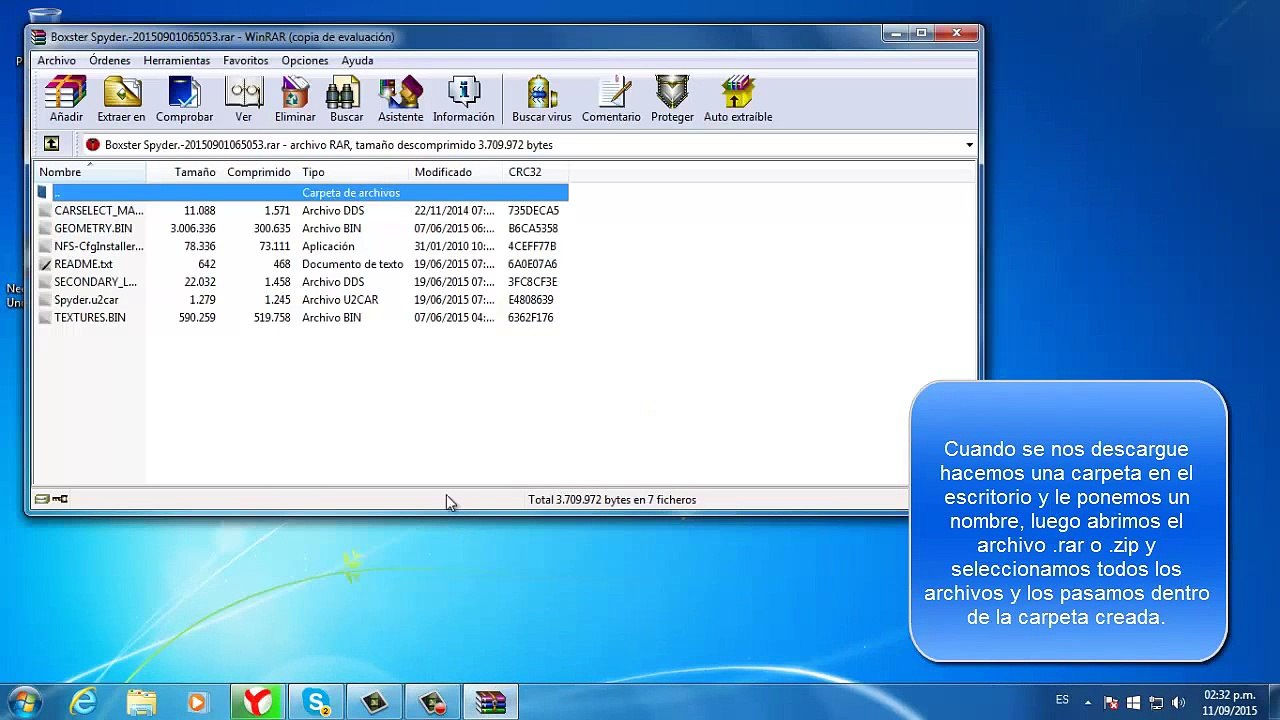Open the Ver file viewer
This screenshot has width=1280, height=720.
243,93
